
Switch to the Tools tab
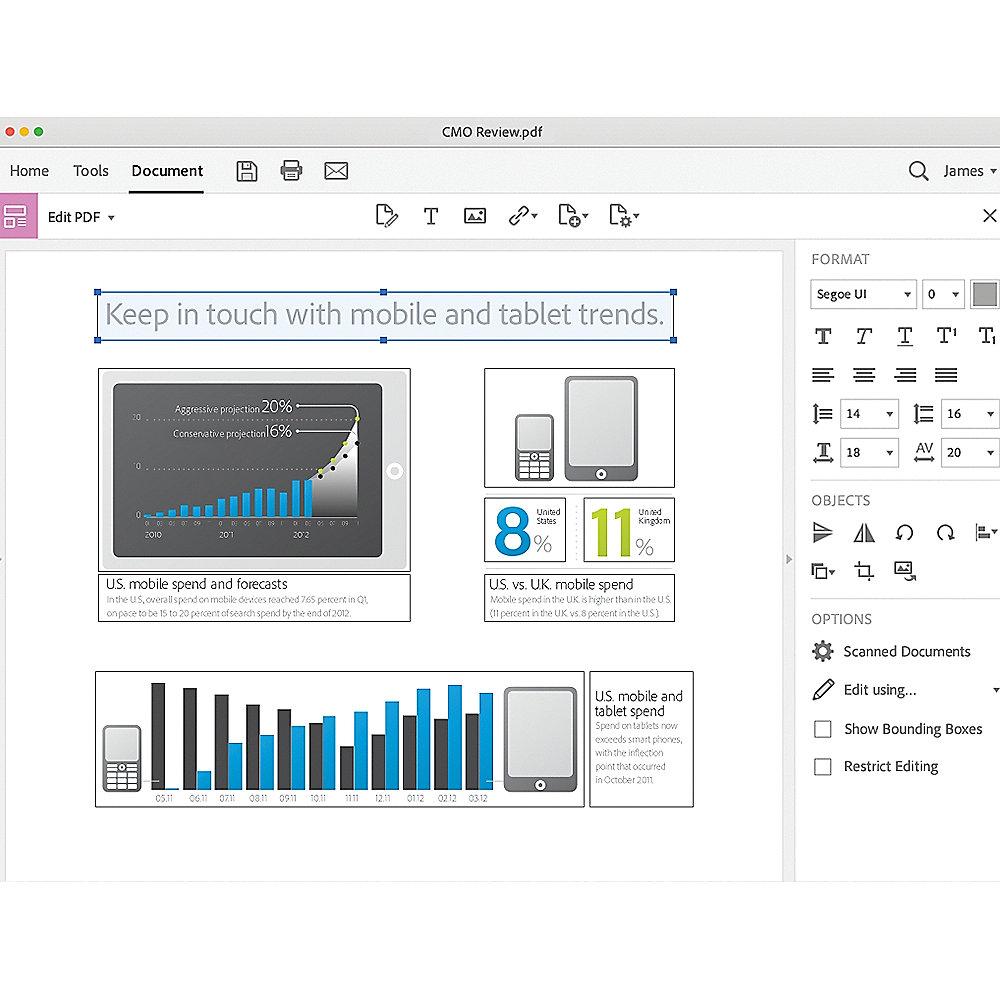click(x=90, y=171)
